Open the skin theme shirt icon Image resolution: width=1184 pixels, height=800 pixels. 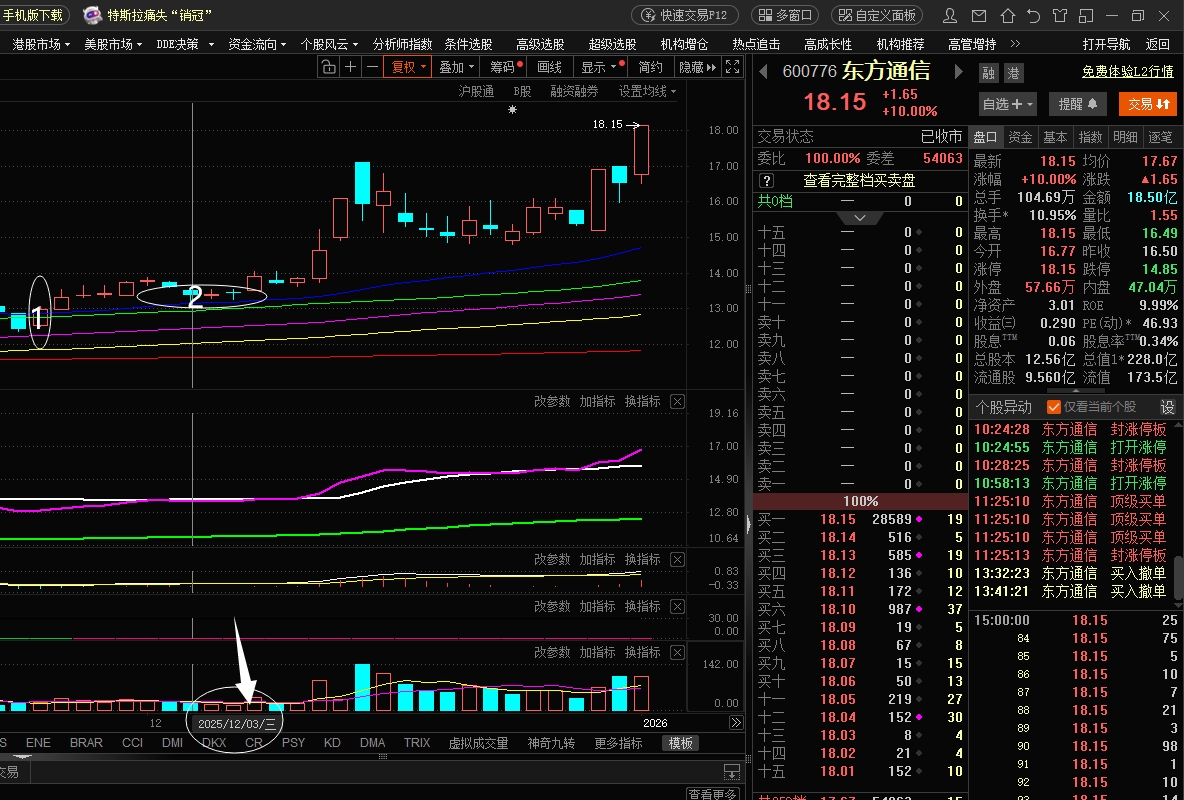point(1060,15)
